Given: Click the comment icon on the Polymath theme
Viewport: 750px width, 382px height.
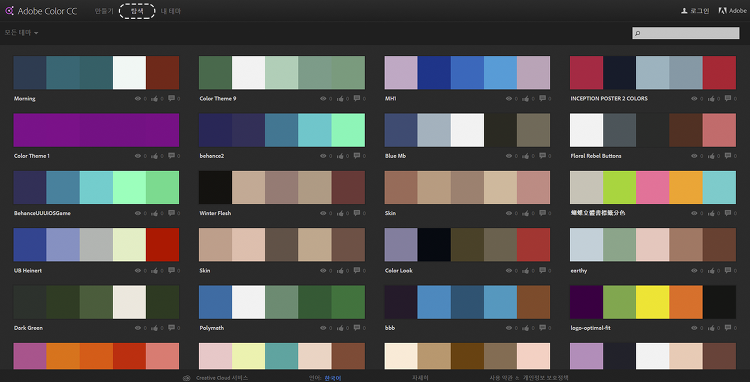Looking at the screenshot, I should pyautogui.click(x=357, y=328).
